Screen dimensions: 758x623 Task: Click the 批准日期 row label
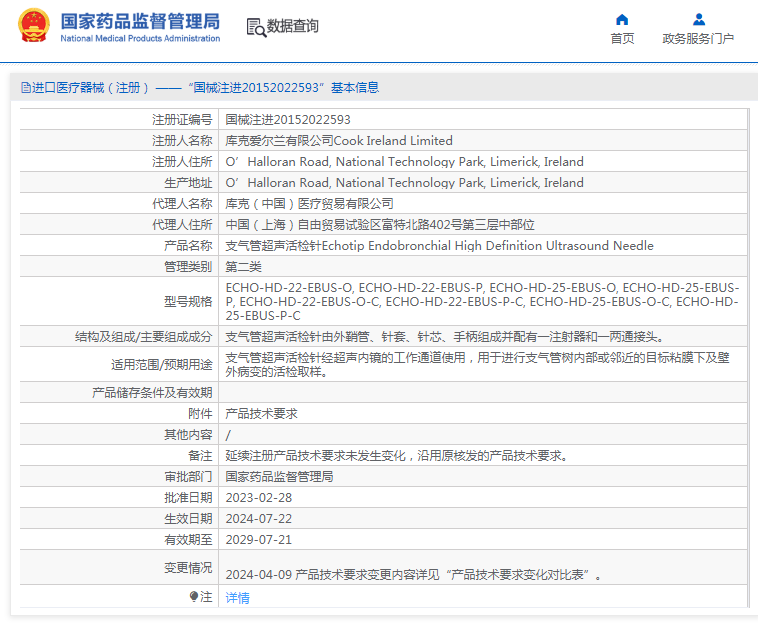[188, 498]
